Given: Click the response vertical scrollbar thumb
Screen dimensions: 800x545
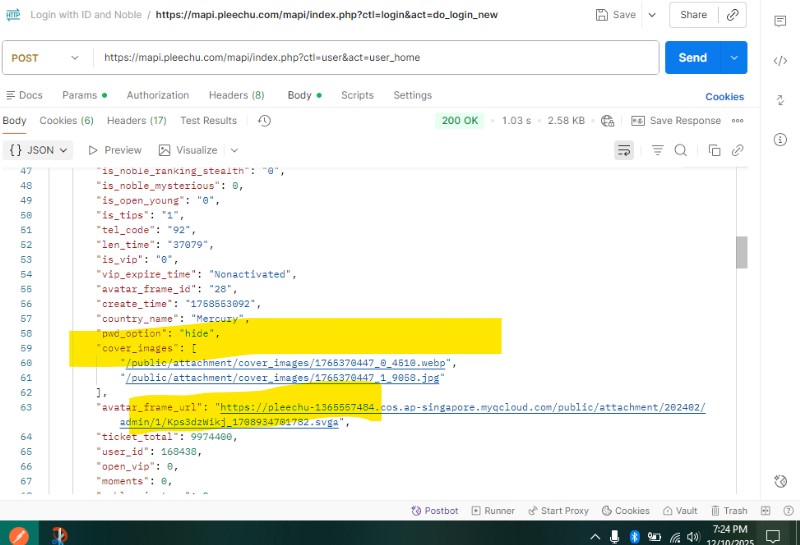Looking at the screenshot, I should tap(741, 252).
